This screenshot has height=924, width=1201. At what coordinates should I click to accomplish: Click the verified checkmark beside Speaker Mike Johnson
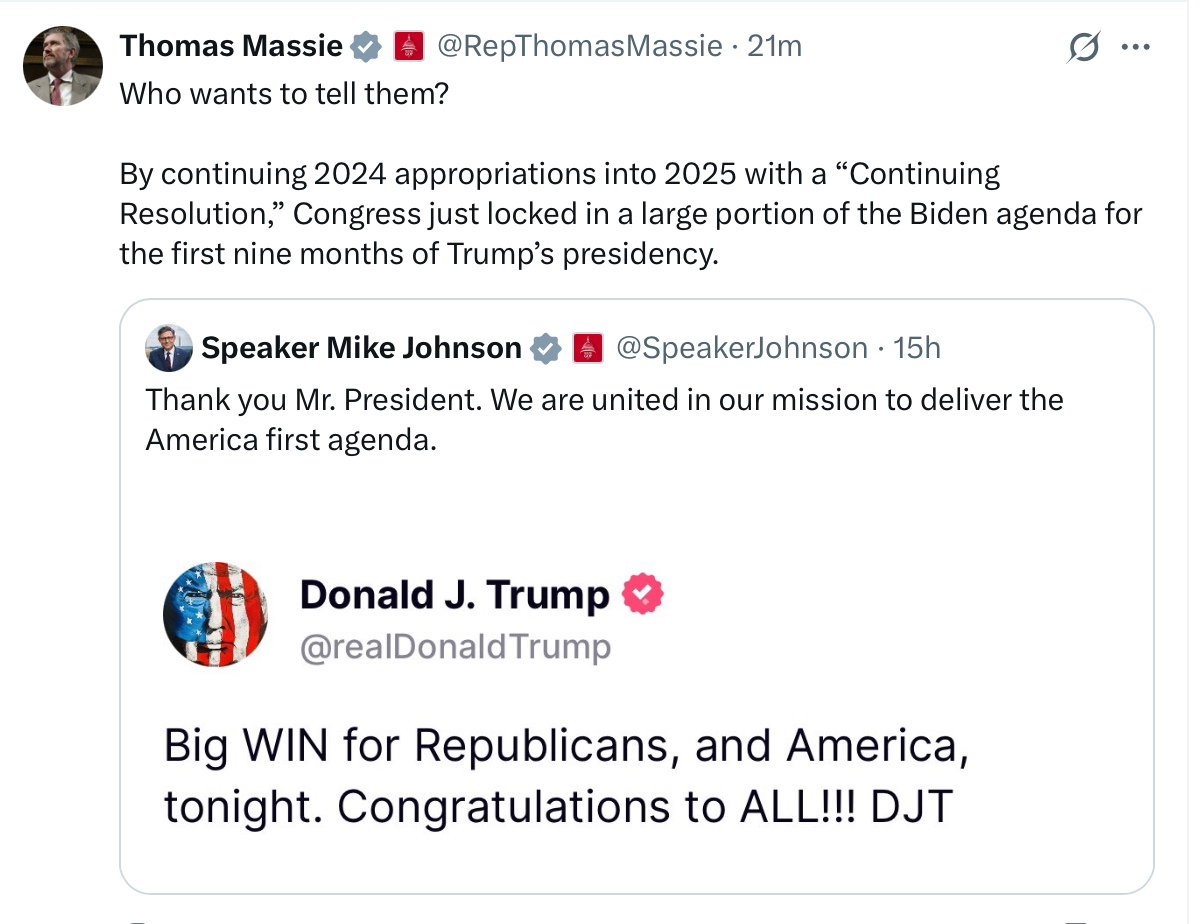pyautogui.click(x=545, y=348)
